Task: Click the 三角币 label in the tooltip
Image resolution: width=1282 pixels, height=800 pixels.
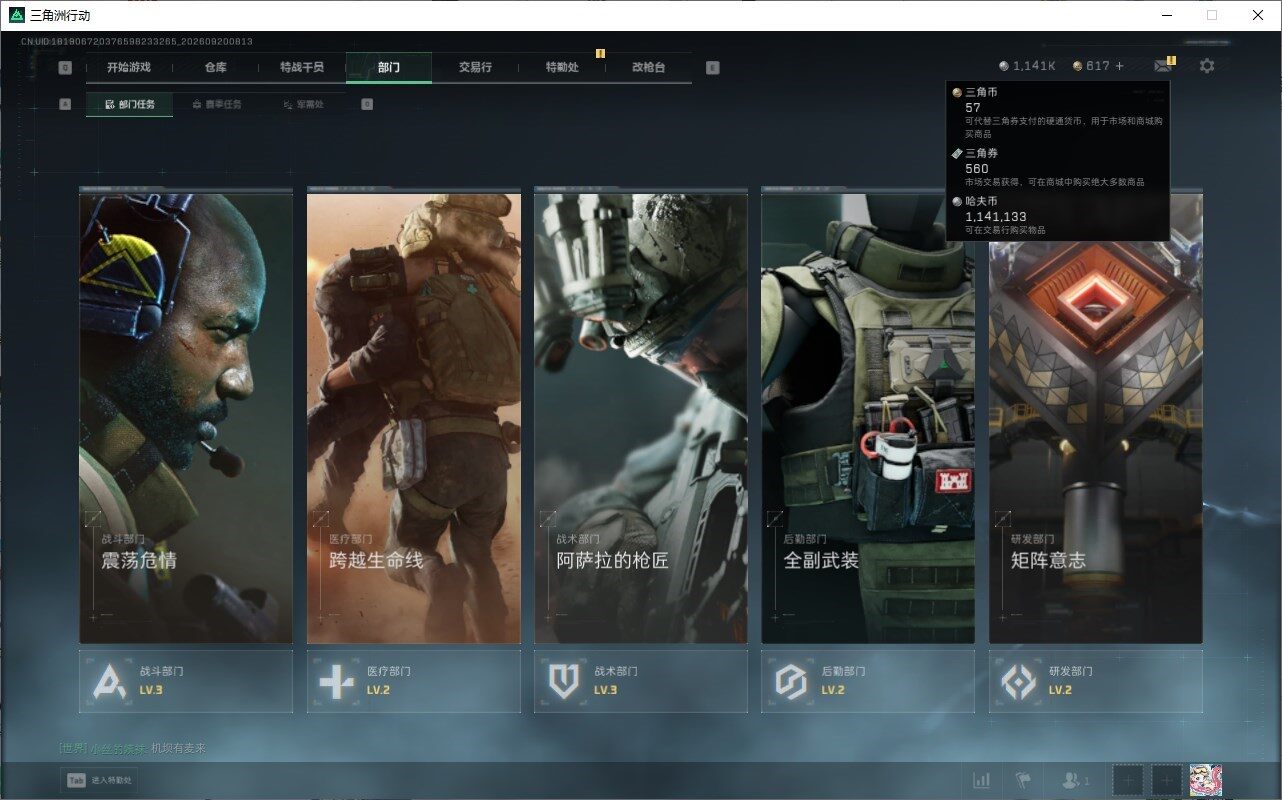Action: tap(981, 92)
